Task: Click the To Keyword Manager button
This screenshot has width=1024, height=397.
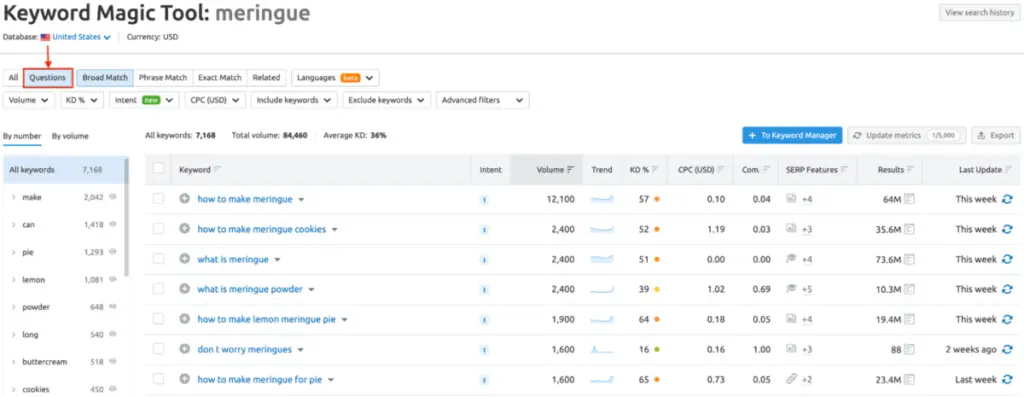Action: click(792, 135)
